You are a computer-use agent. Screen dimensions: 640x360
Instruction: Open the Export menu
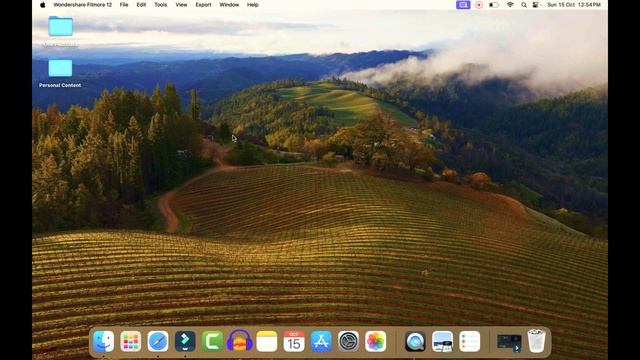(203, 5)
